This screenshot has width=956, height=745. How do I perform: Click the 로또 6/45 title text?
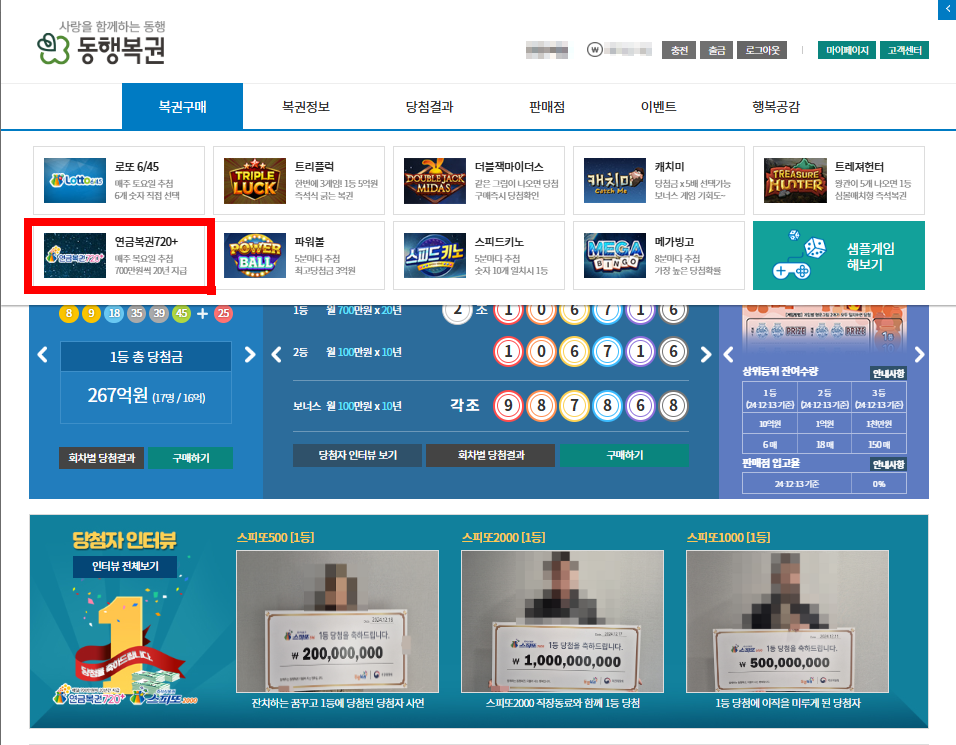click(137, 167)
